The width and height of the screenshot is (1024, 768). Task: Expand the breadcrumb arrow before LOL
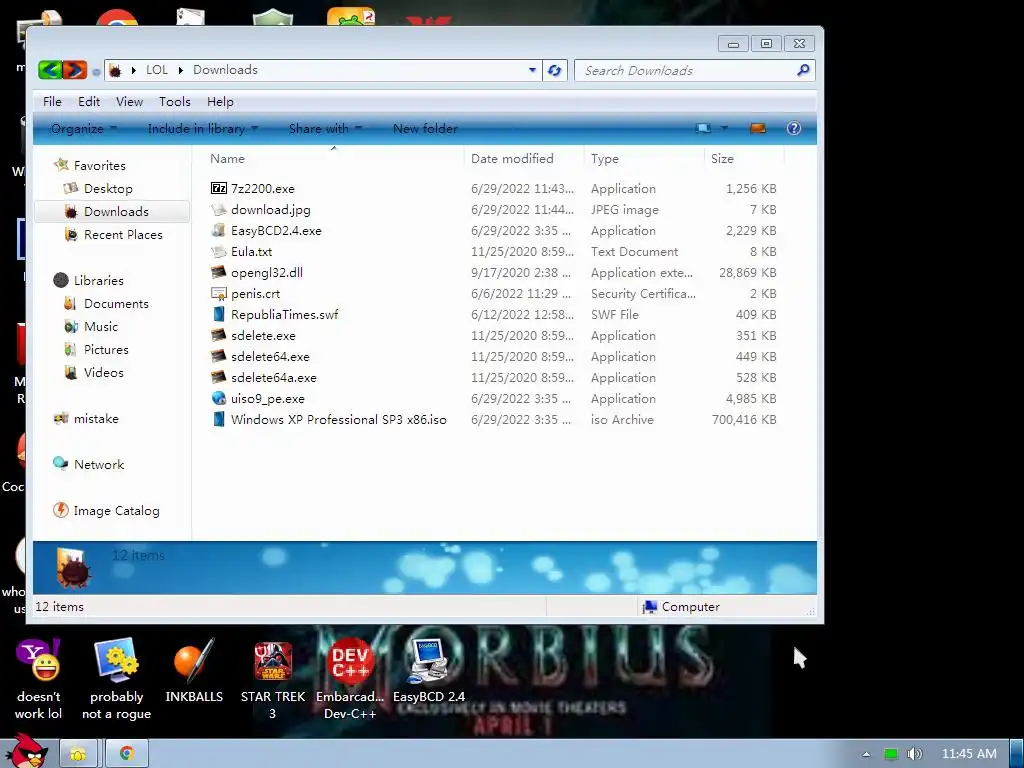133,70
